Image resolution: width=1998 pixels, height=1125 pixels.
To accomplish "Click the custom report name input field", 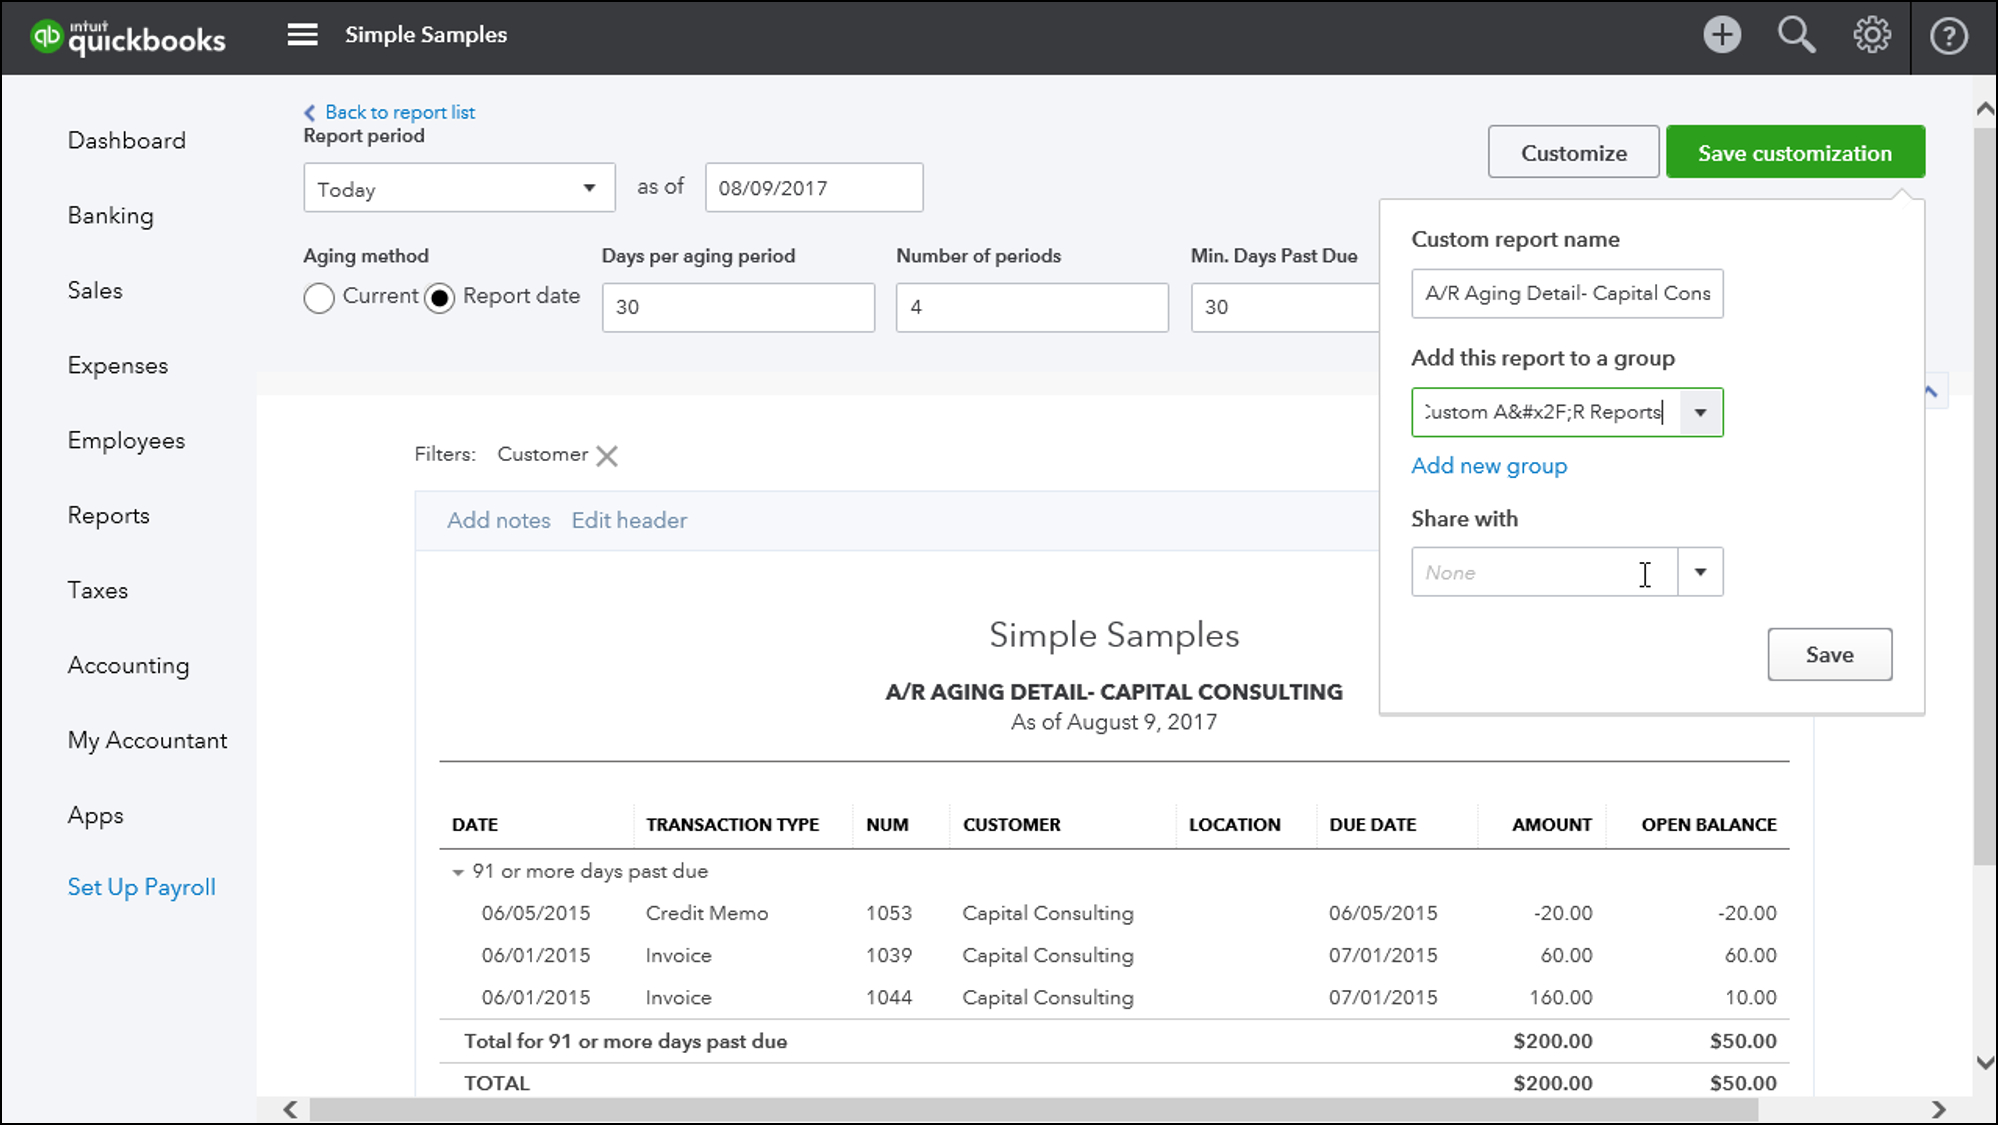I will (x=1567, y=292).
